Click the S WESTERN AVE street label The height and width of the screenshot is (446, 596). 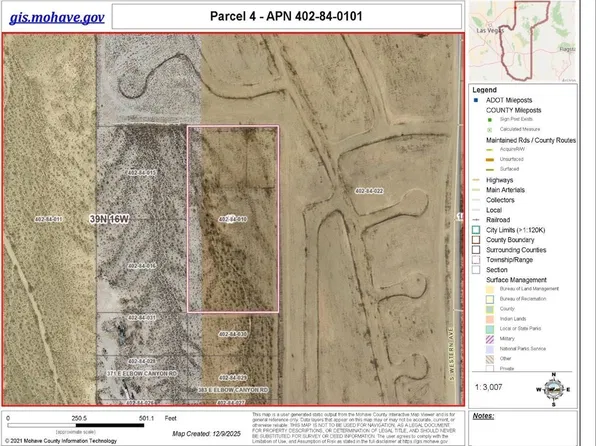pos(452,355)
